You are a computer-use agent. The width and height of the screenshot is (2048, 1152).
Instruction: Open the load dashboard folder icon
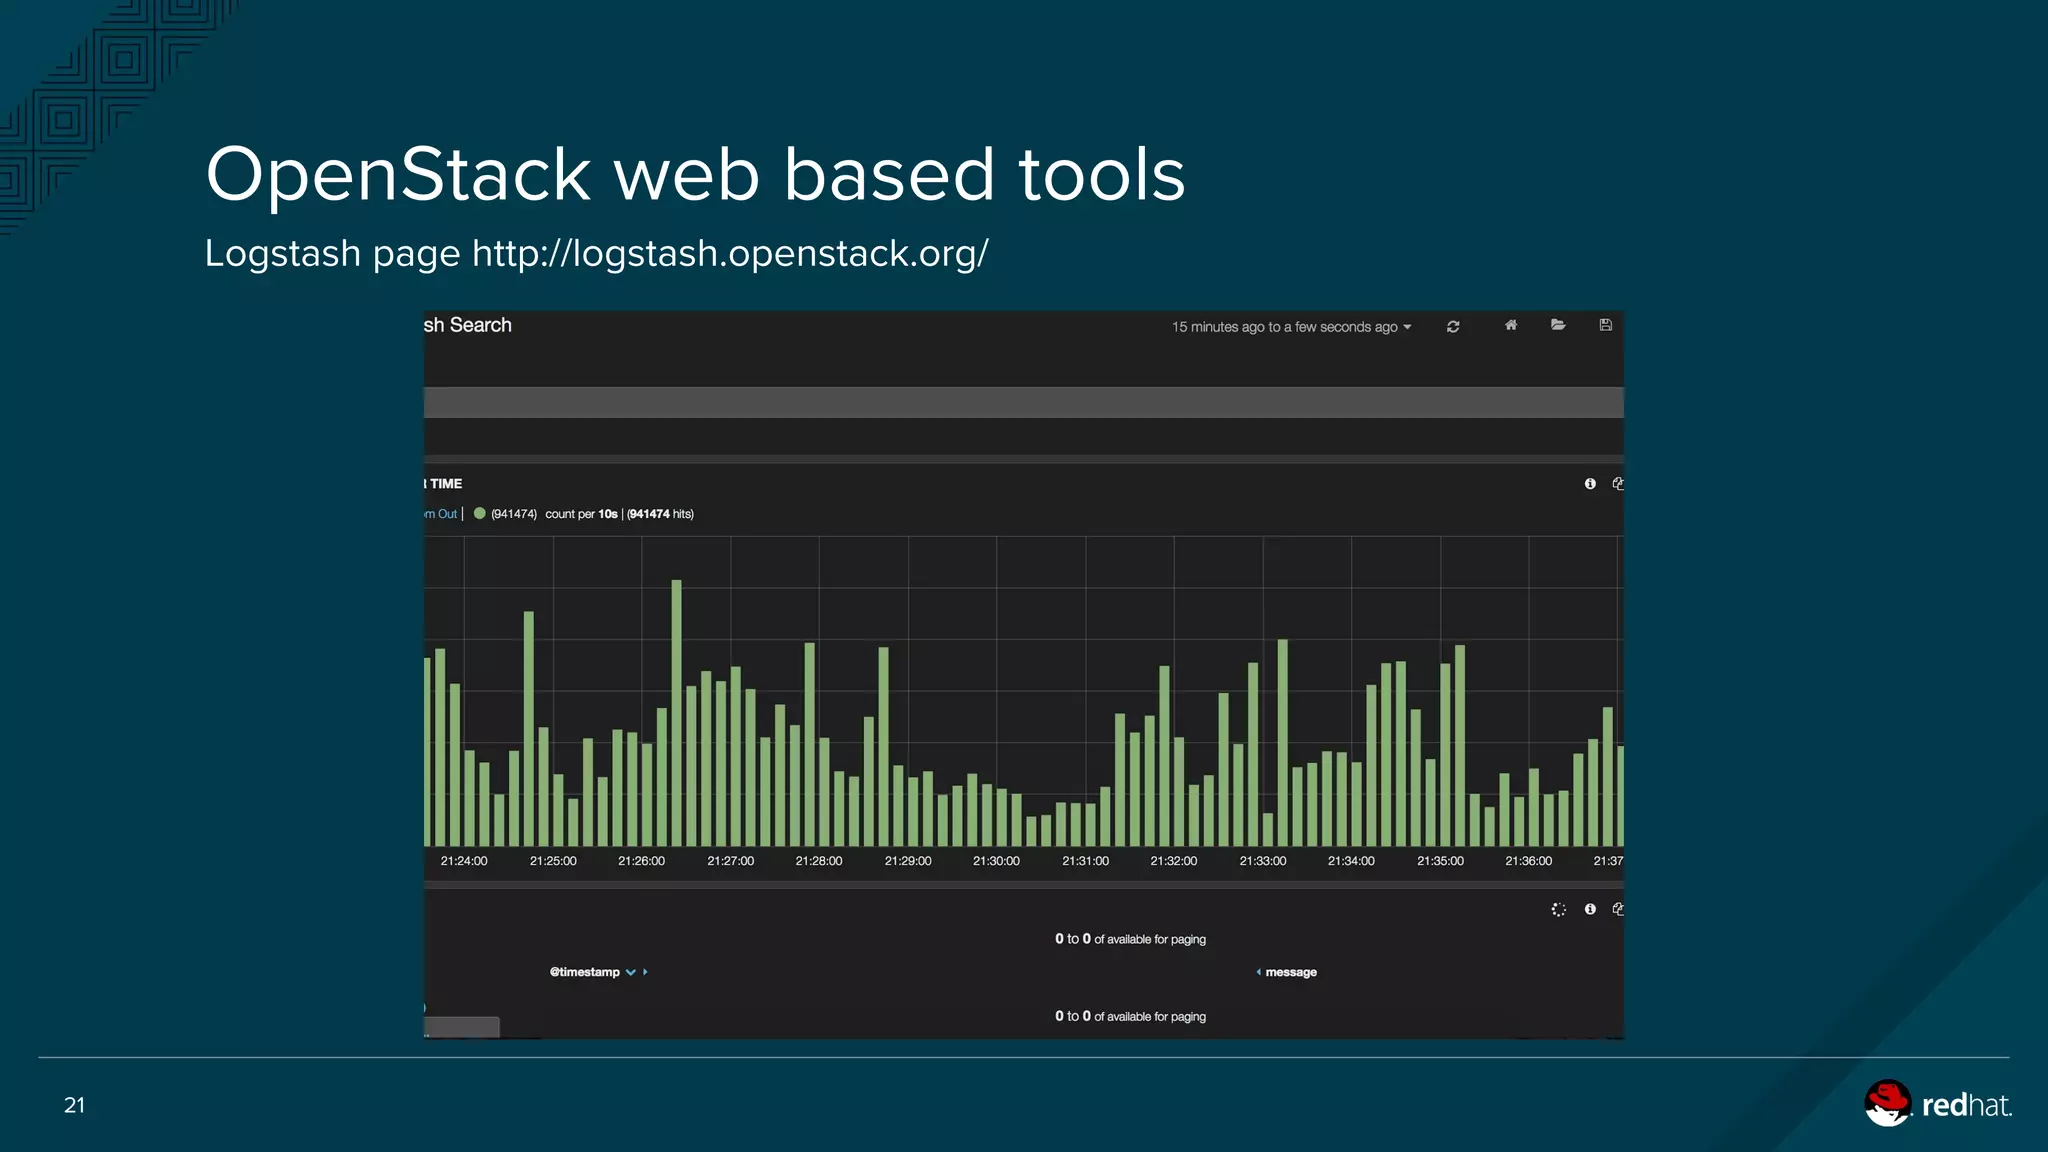click(x=1558, y=325)
